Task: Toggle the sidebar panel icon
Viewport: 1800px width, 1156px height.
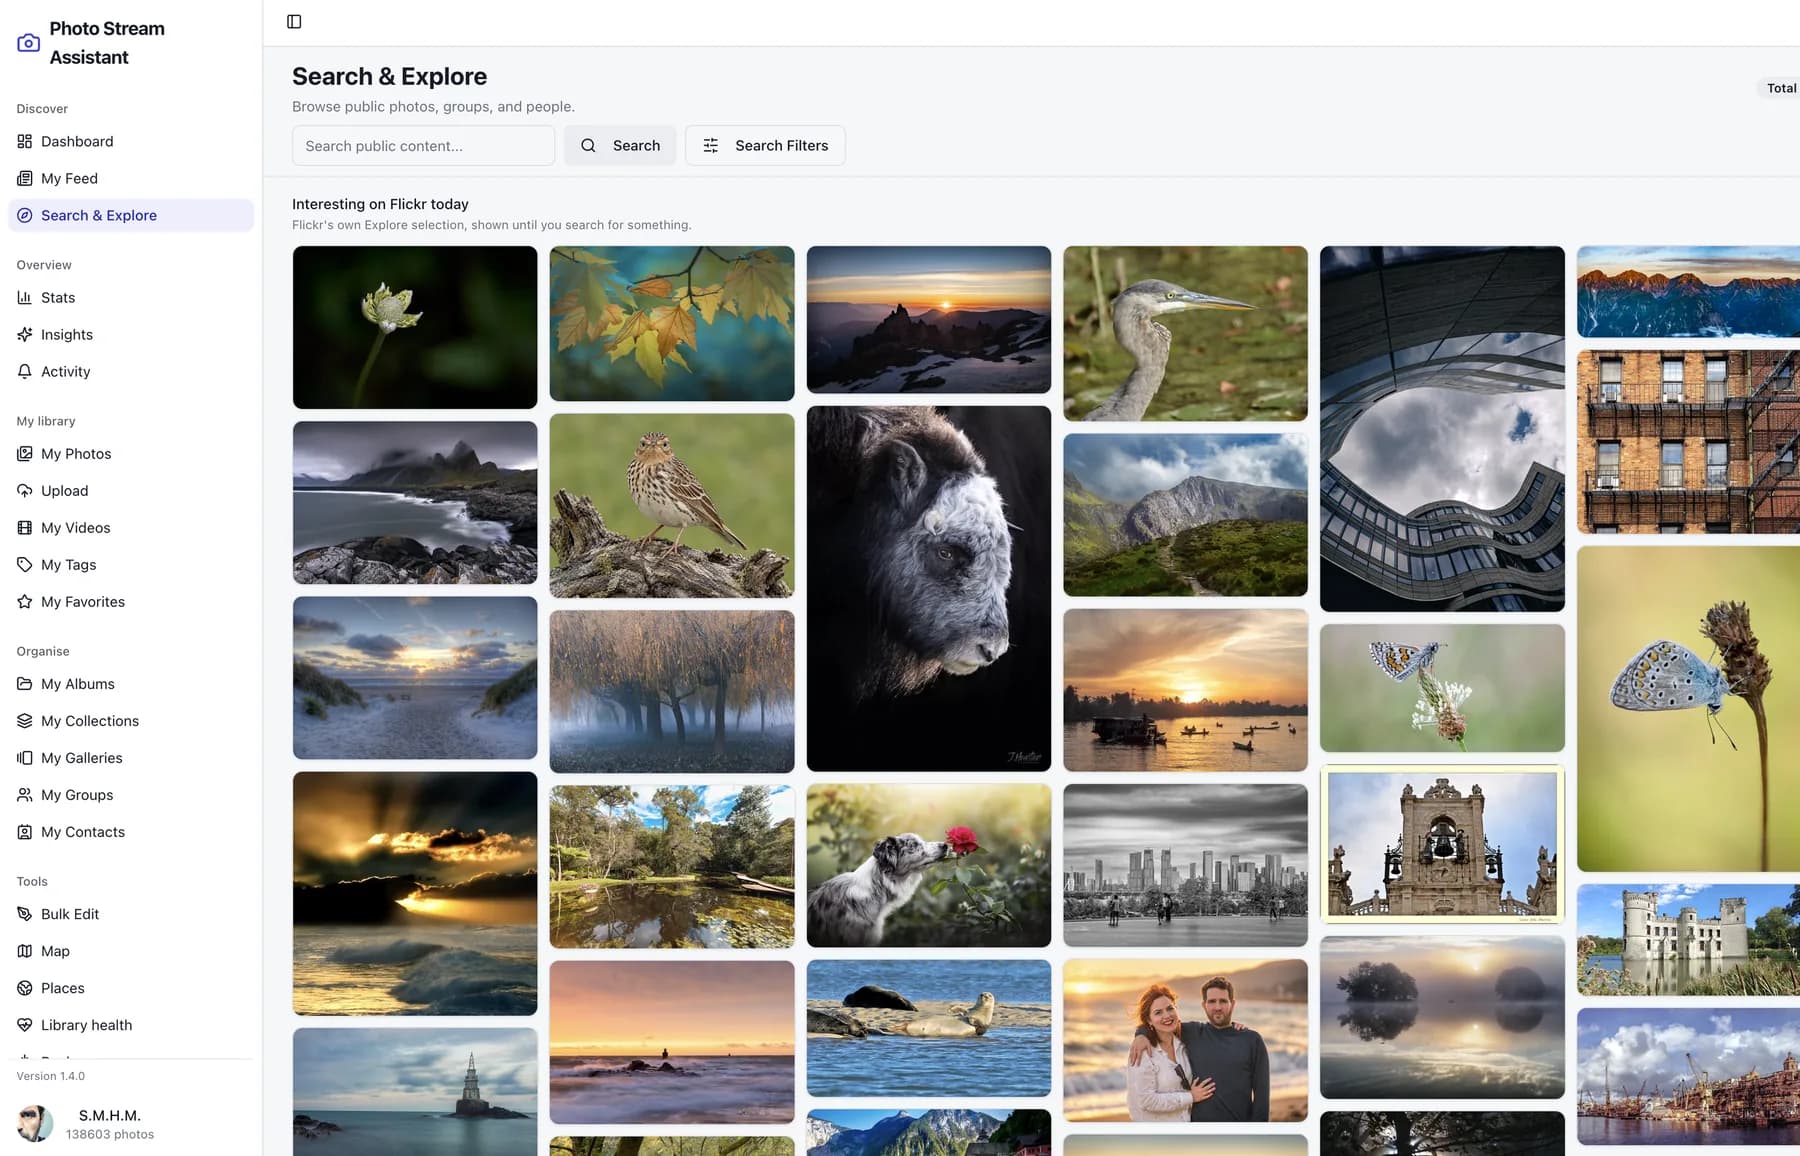Action: (x=294, y=22)
